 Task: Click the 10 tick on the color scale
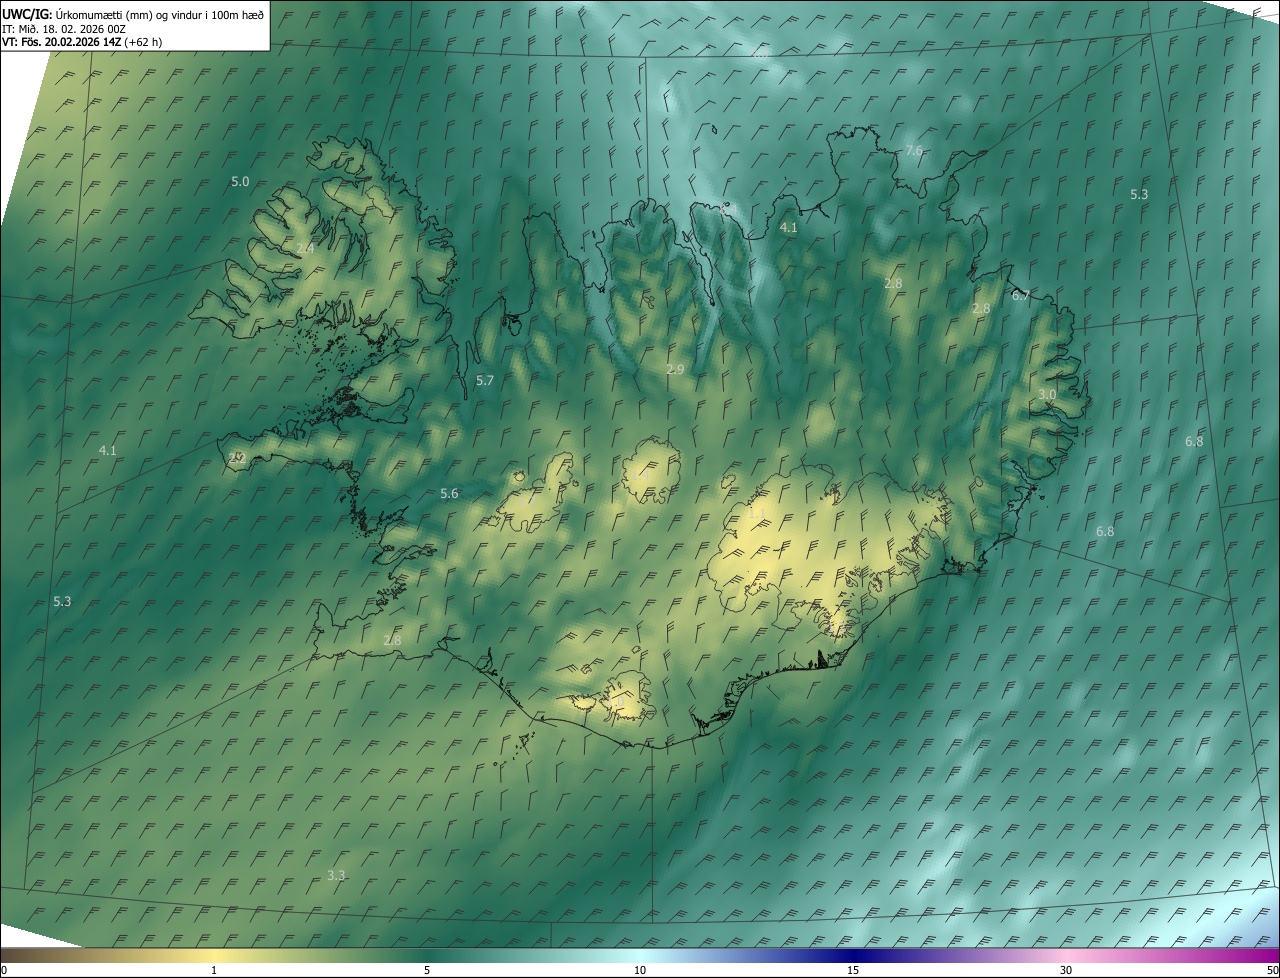tap(640, 971)
